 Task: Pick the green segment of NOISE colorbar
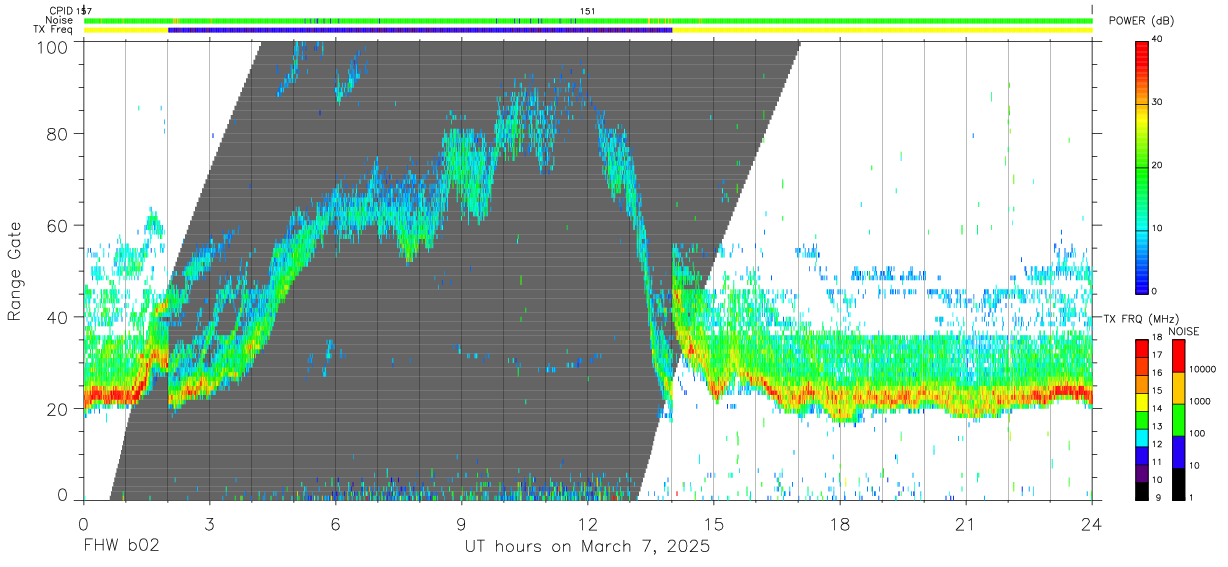(x=1178, y=420)
